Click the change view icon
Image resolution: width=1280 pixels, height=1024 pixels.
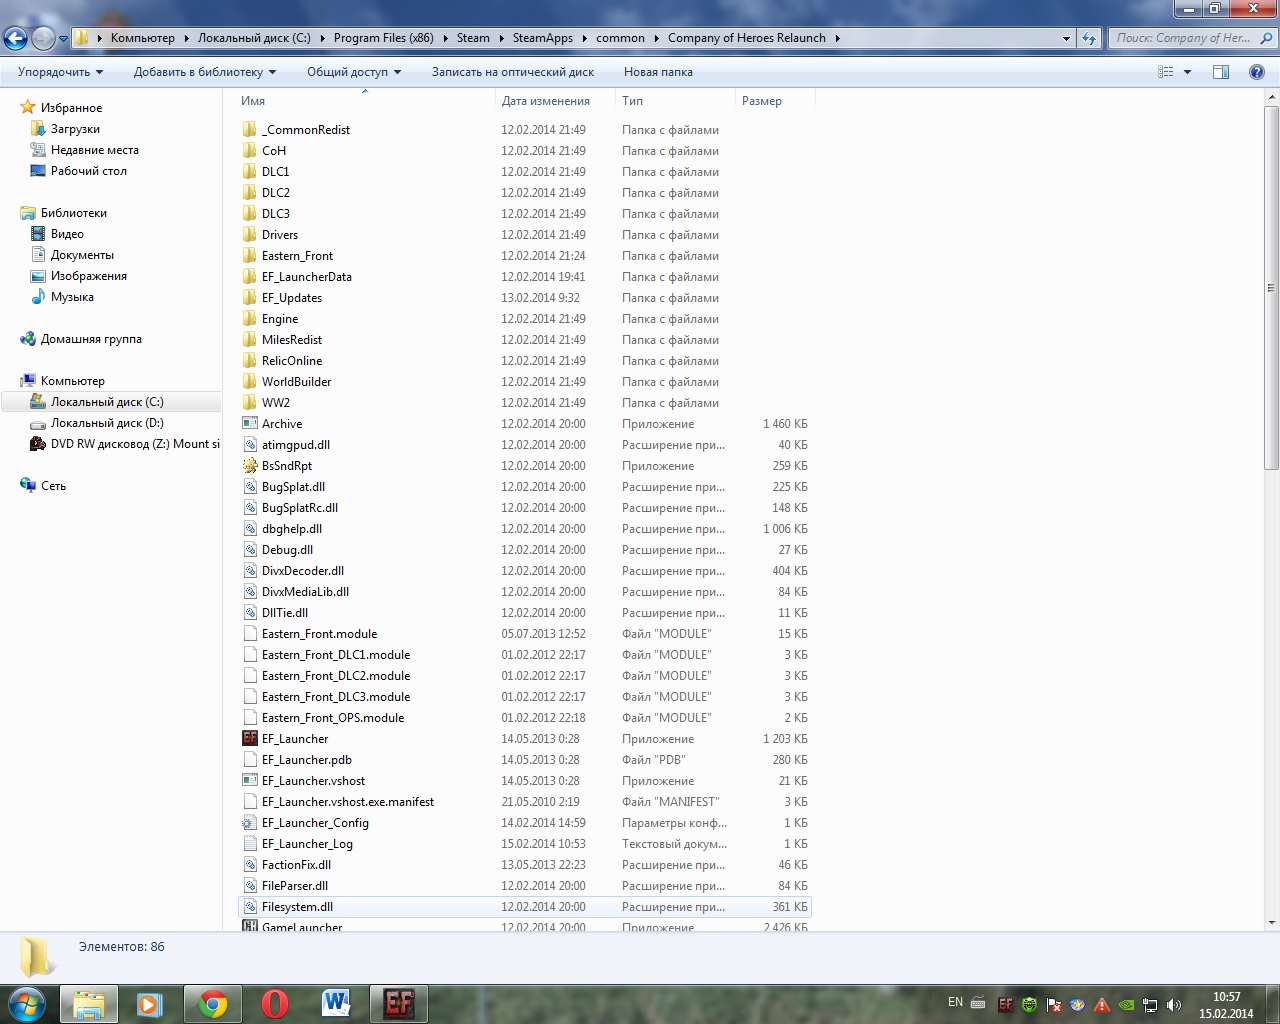point(1165,72)
